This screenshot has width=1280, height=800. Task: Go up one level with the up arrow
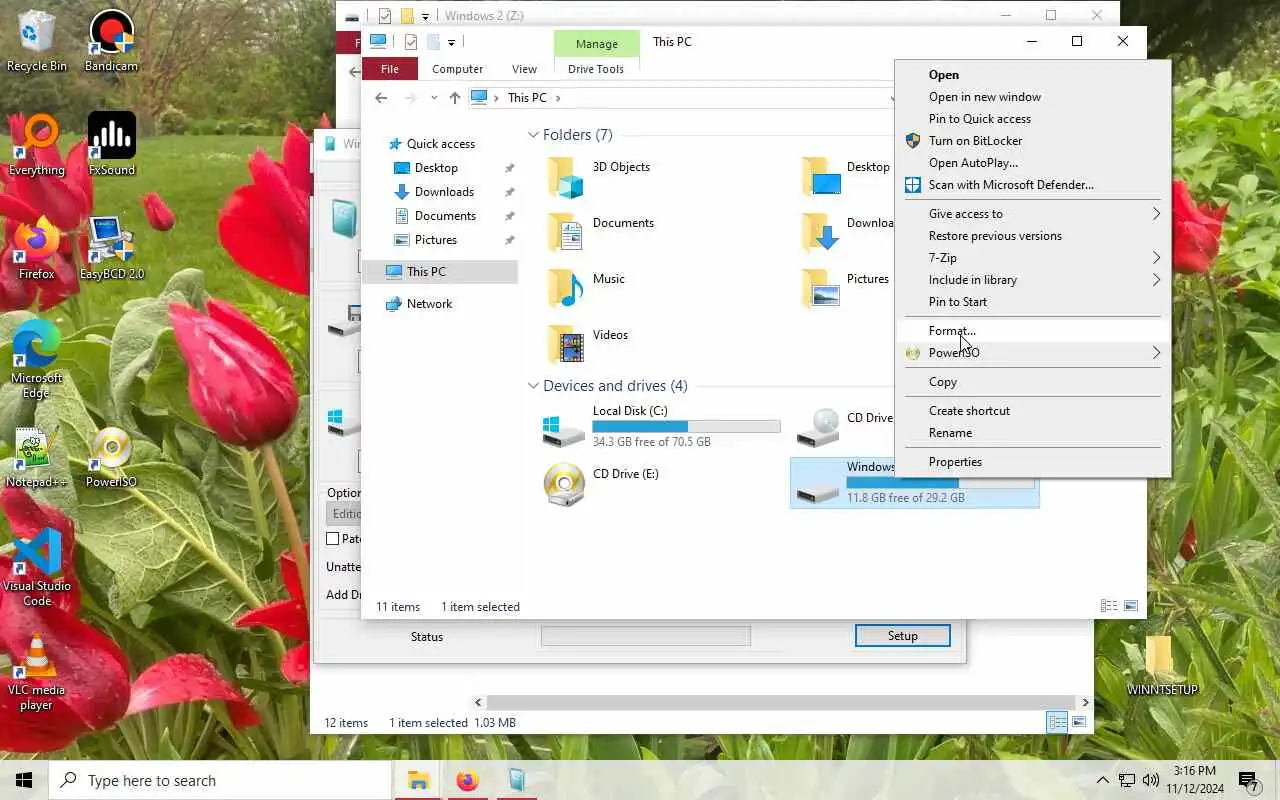click(x=455, y=97)
